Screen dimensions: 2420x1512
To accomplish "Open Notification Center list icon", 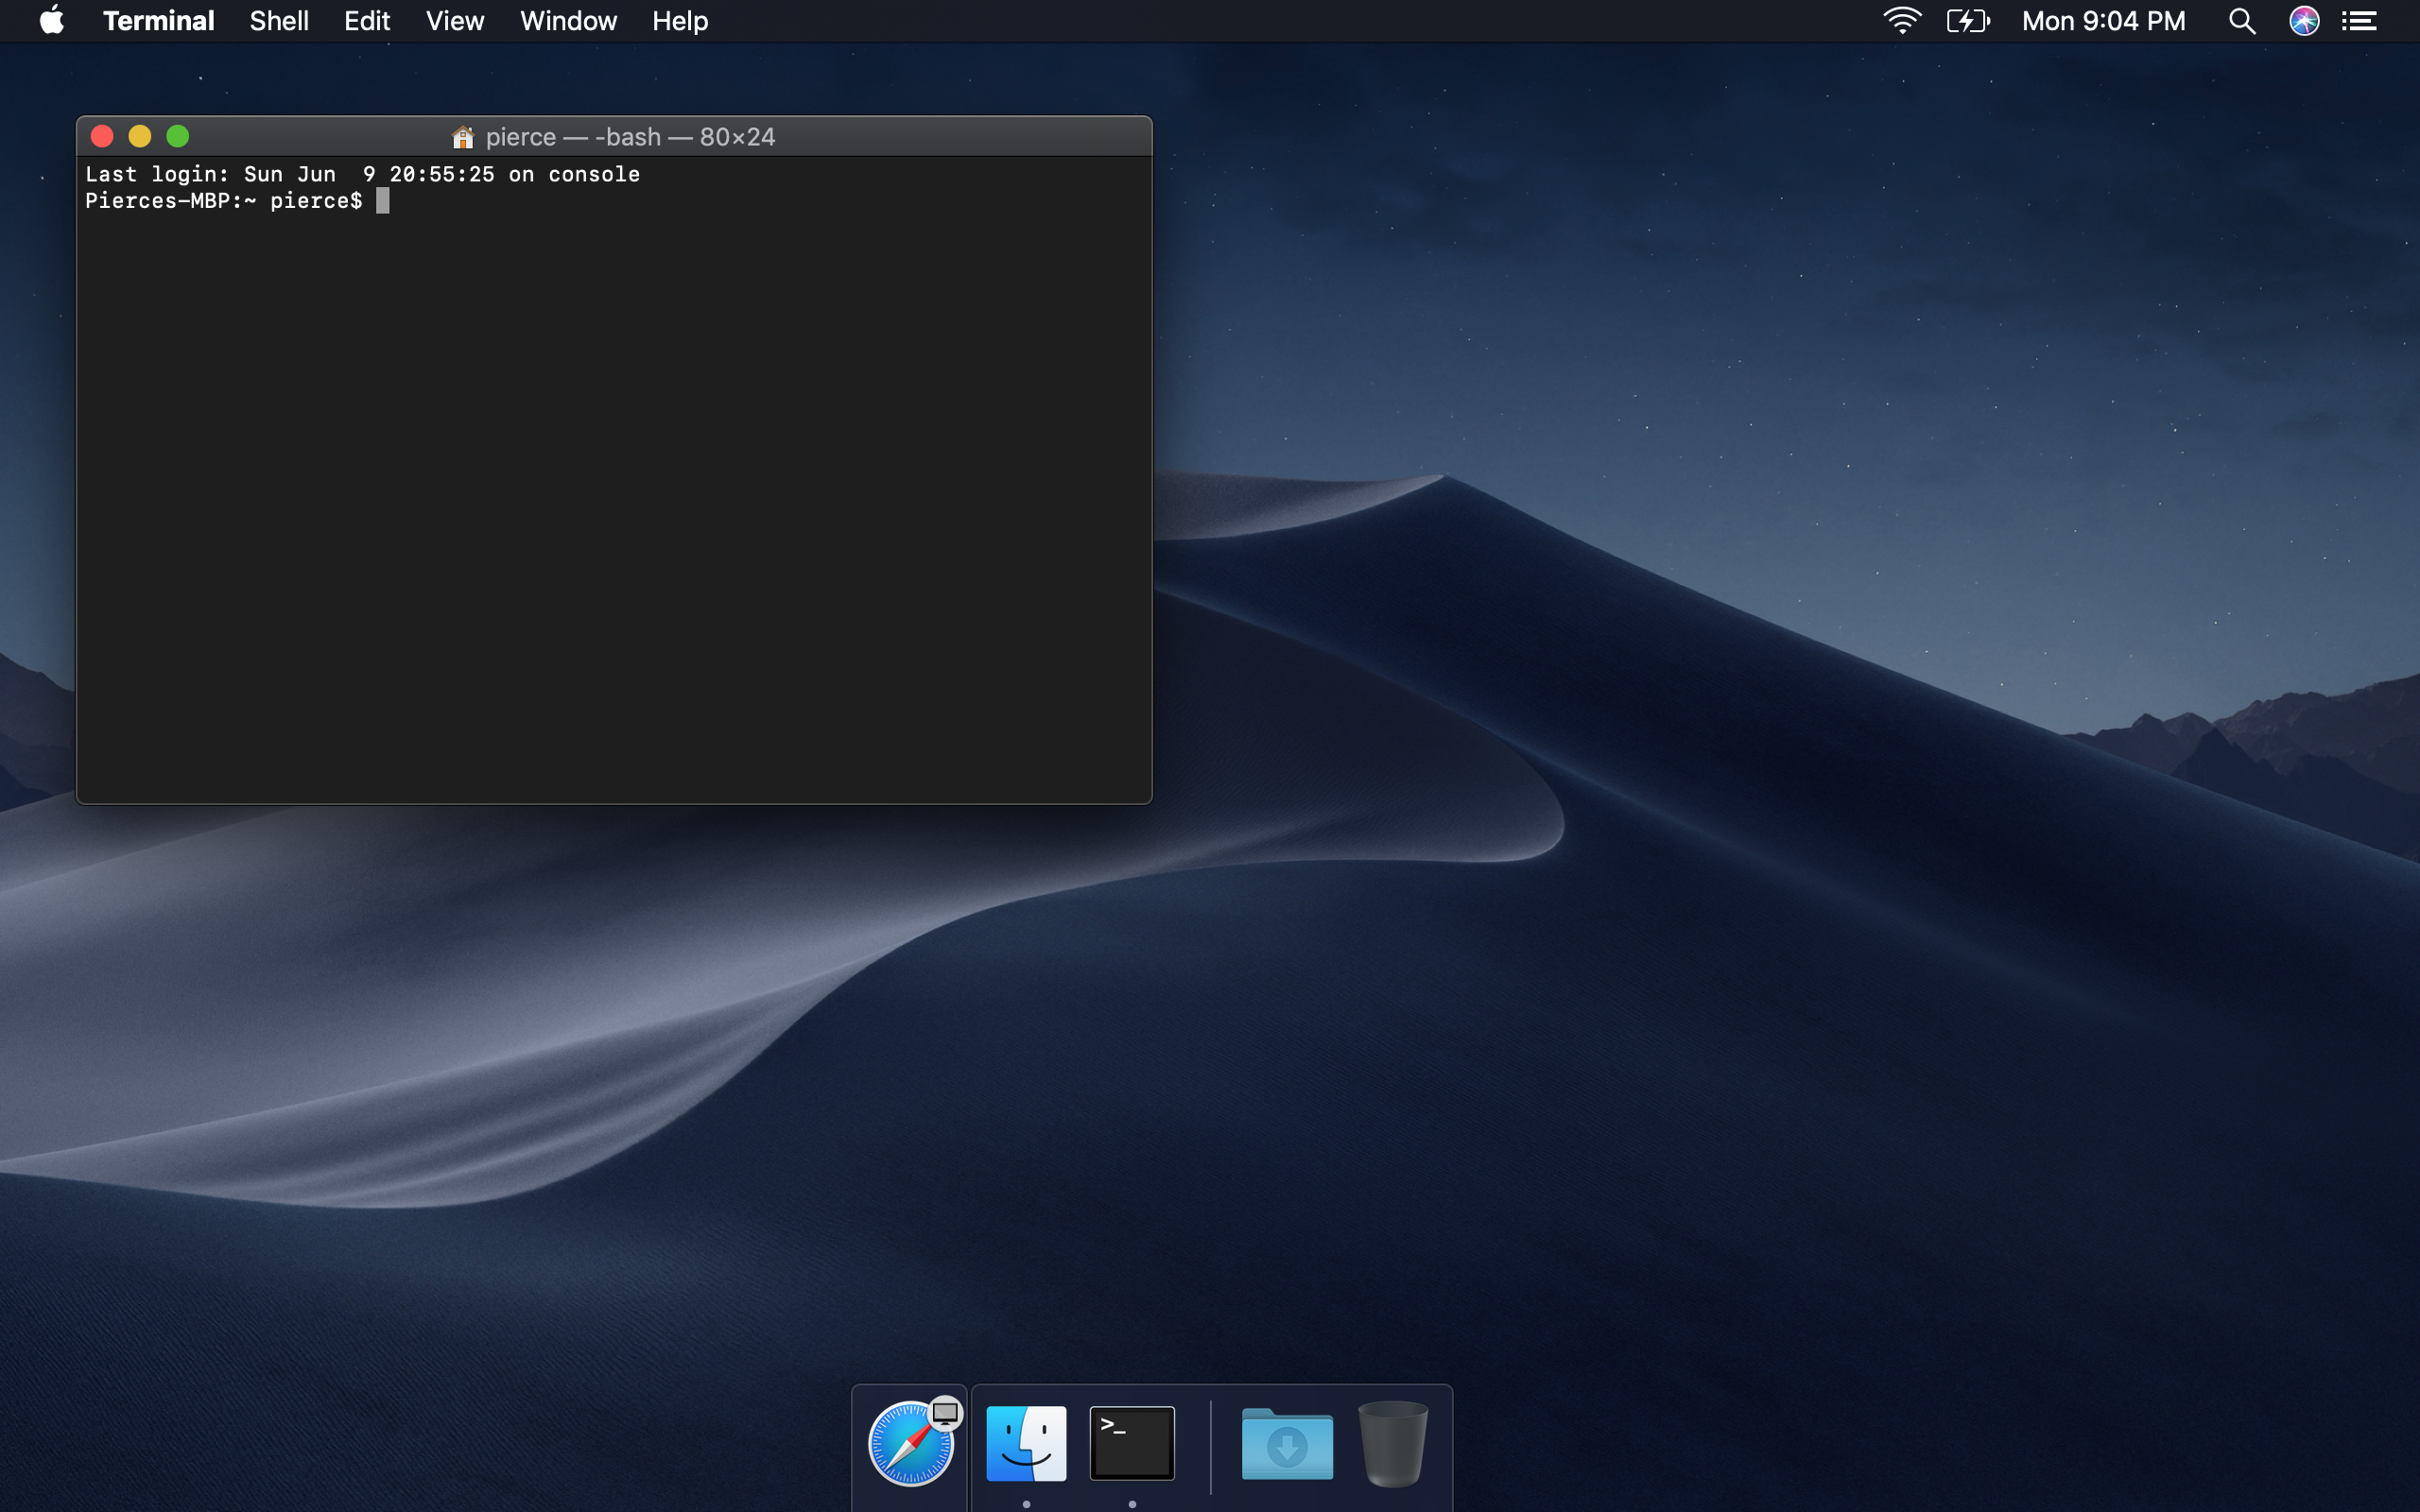I will pyautogui.click(x=2359, y=21).
